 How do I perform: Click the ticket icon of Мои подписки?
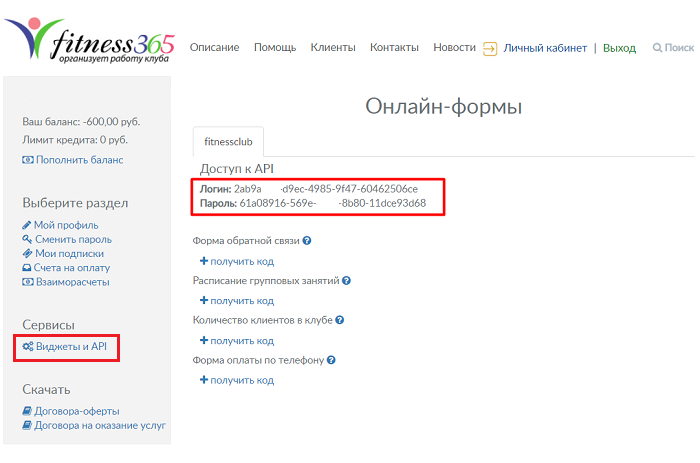point(27,254)
